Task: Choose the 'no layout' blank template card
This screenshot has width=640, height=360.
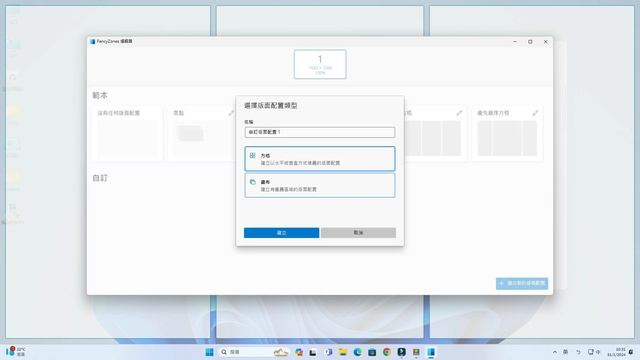Action: click(127, 134)
